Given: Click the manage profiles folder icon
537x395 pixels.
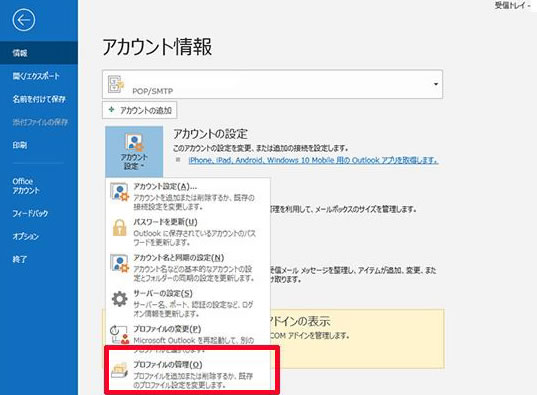Looking at the screenshot, I should click(119, 370).
